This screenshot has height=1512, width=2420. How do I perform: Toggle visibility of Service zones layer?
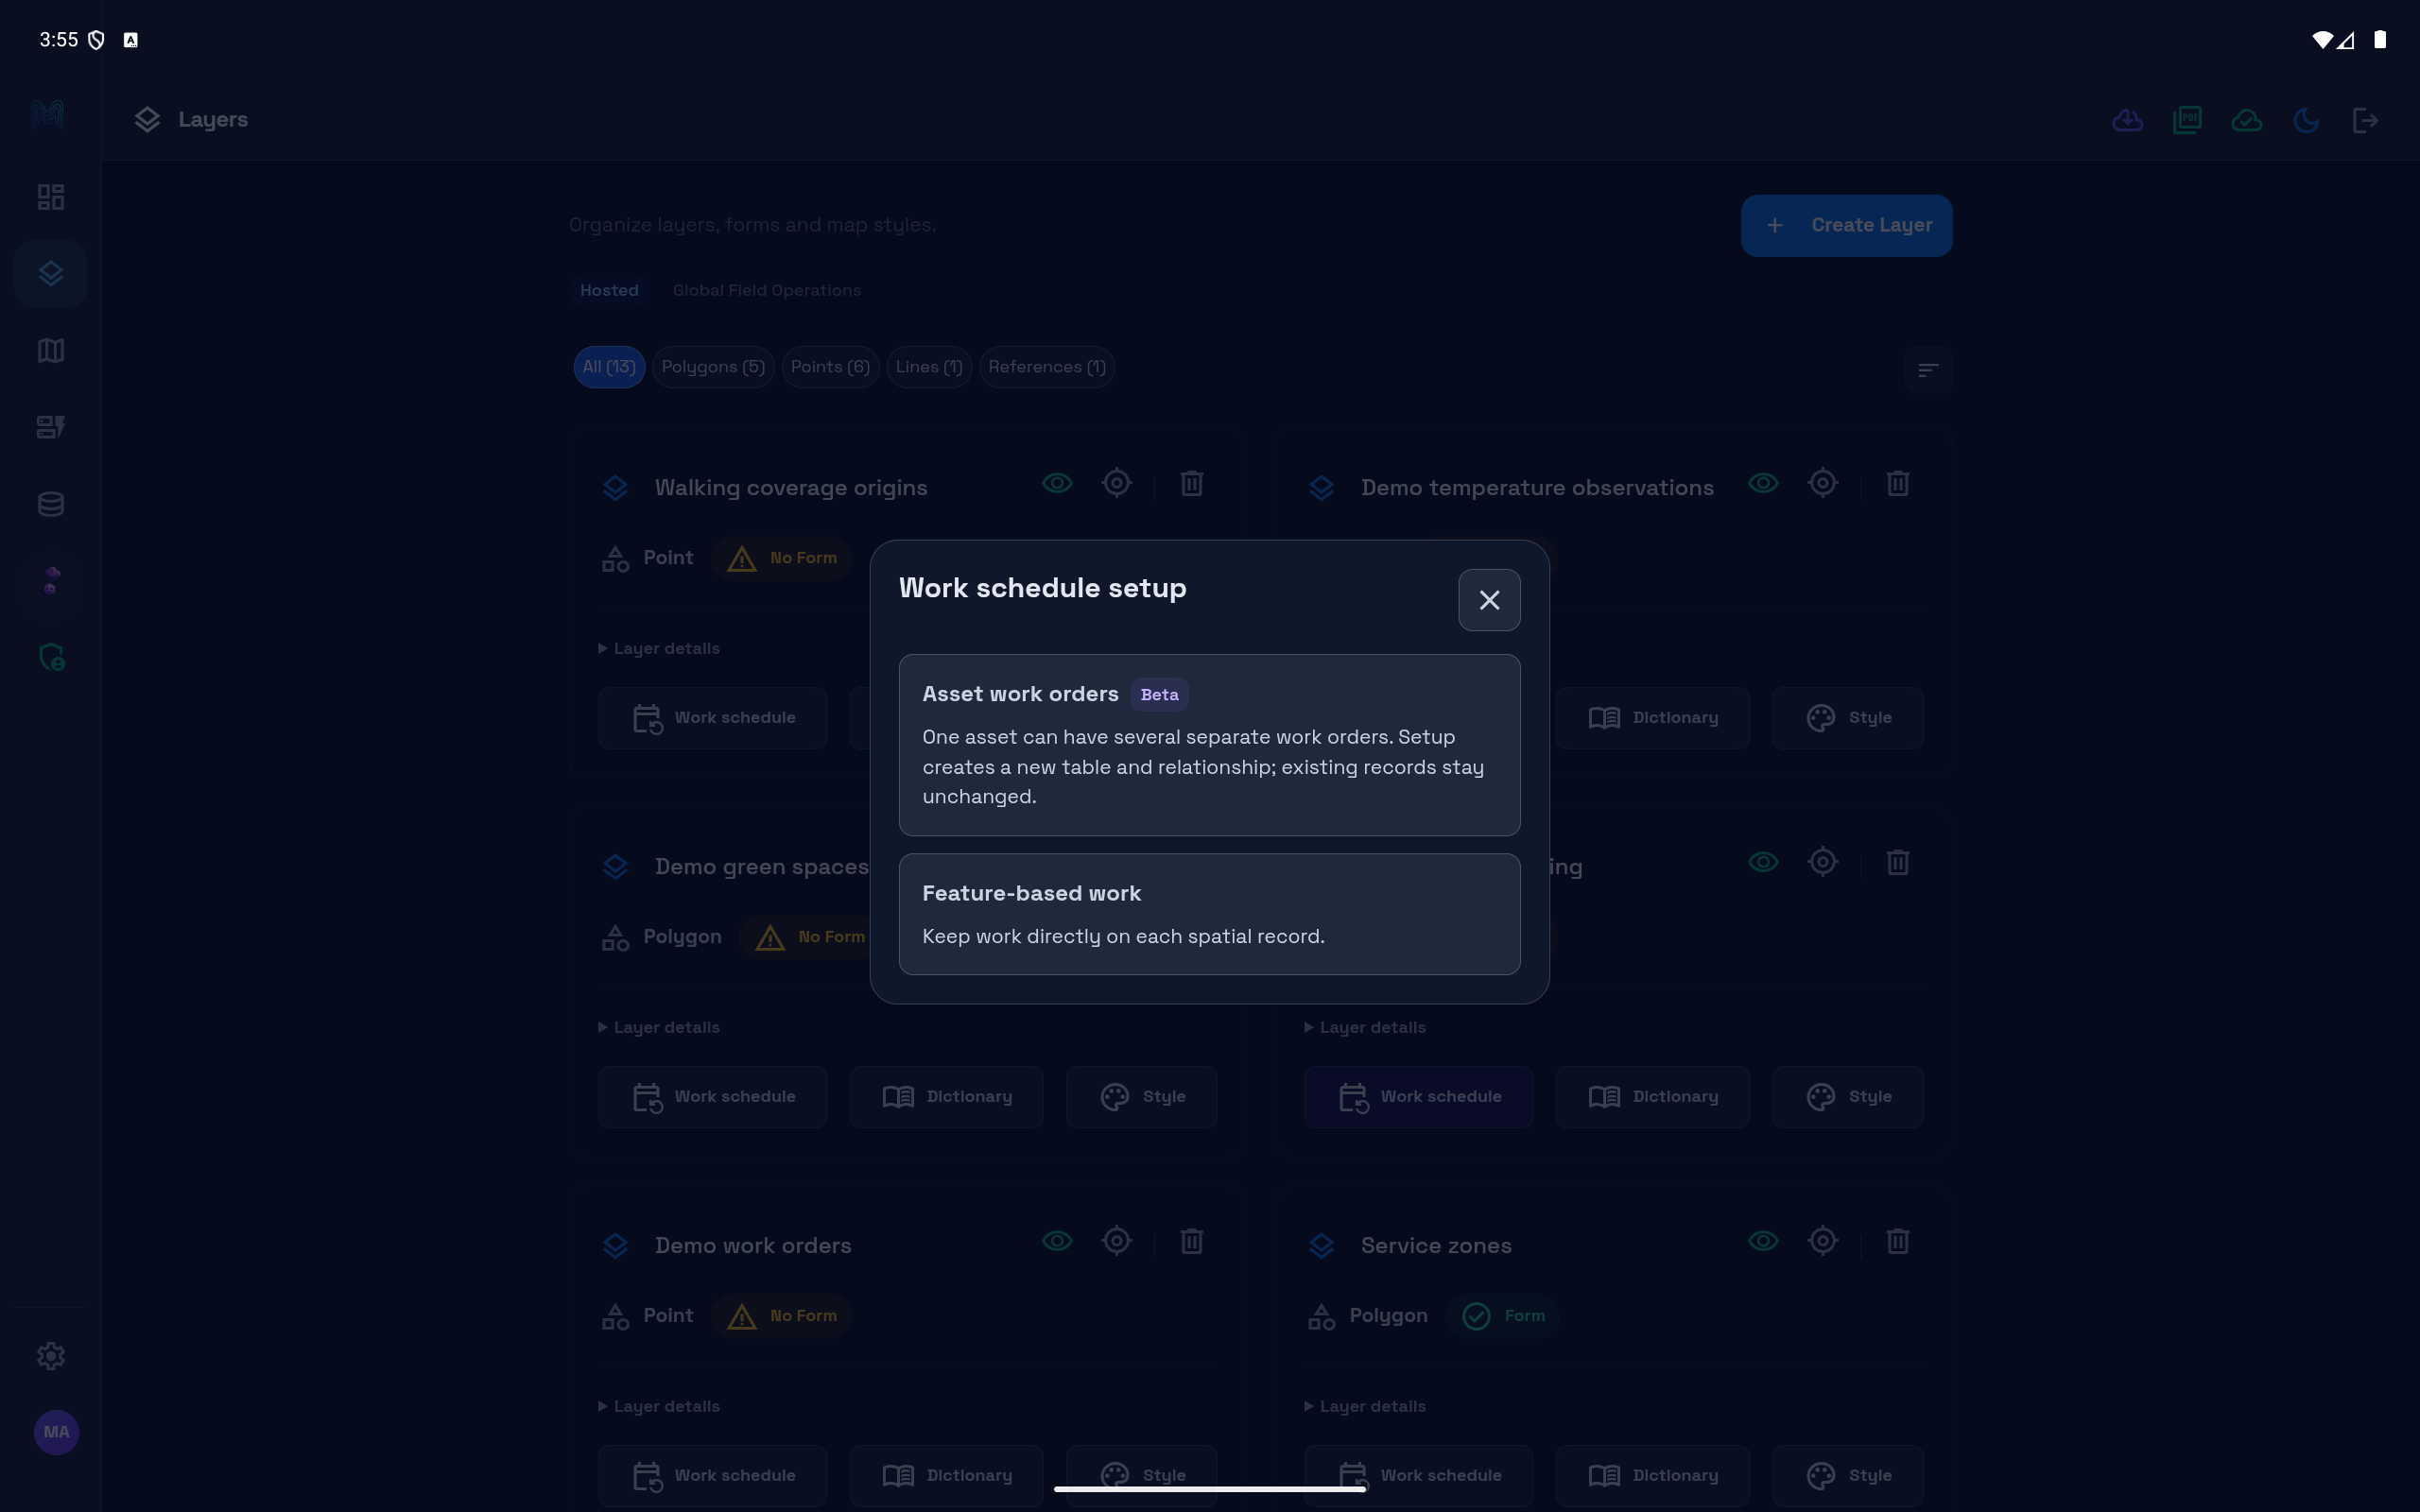1763,1242
